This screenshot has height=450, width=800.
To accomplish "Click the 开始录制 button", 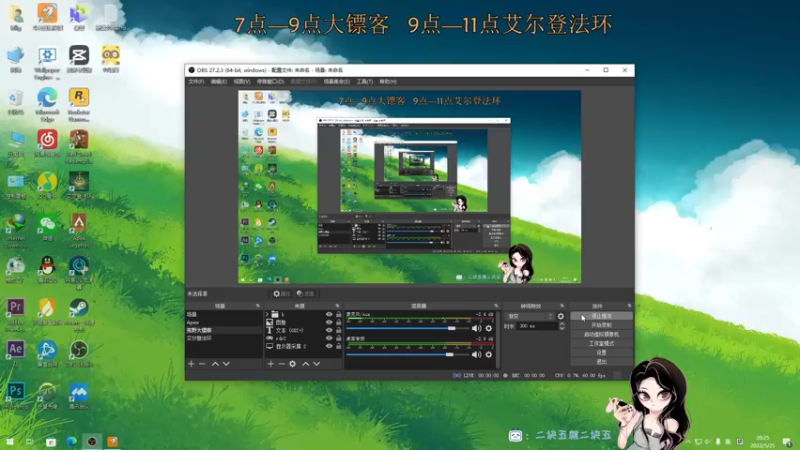I will pyautogui.click(x=602, y=326).
